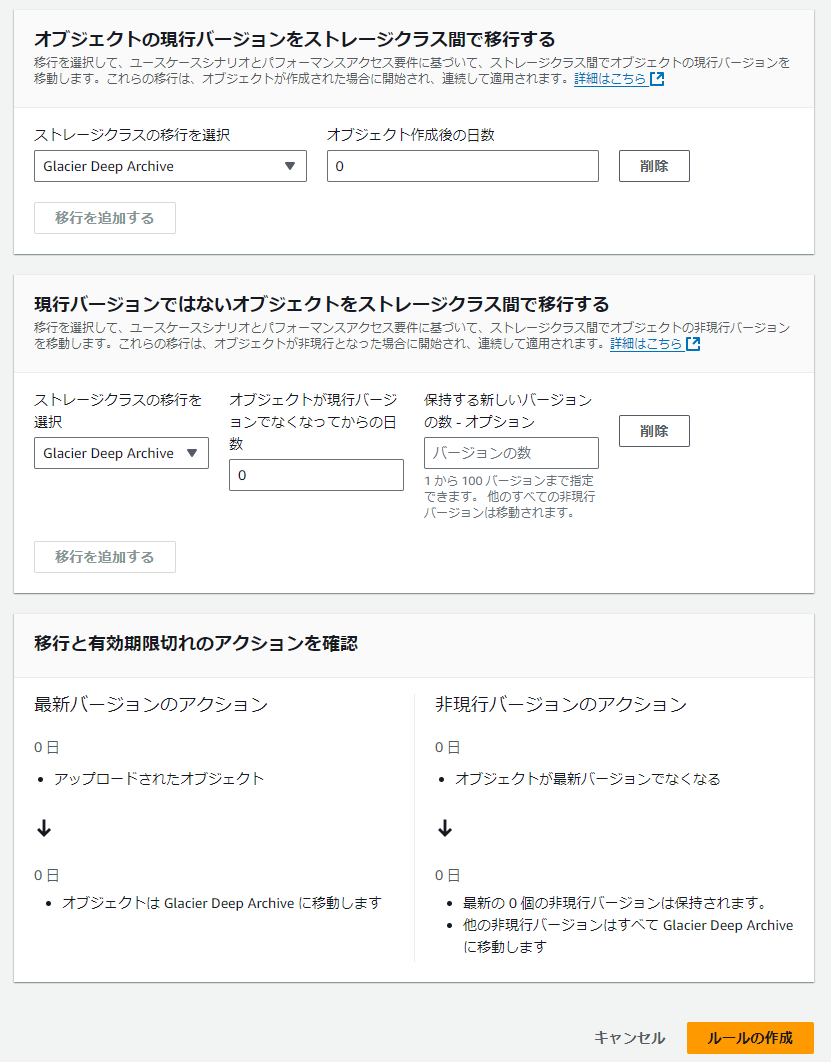Click 削除 button in current version section
Screen dimensions: 831x1062
(x=654, y=166)
